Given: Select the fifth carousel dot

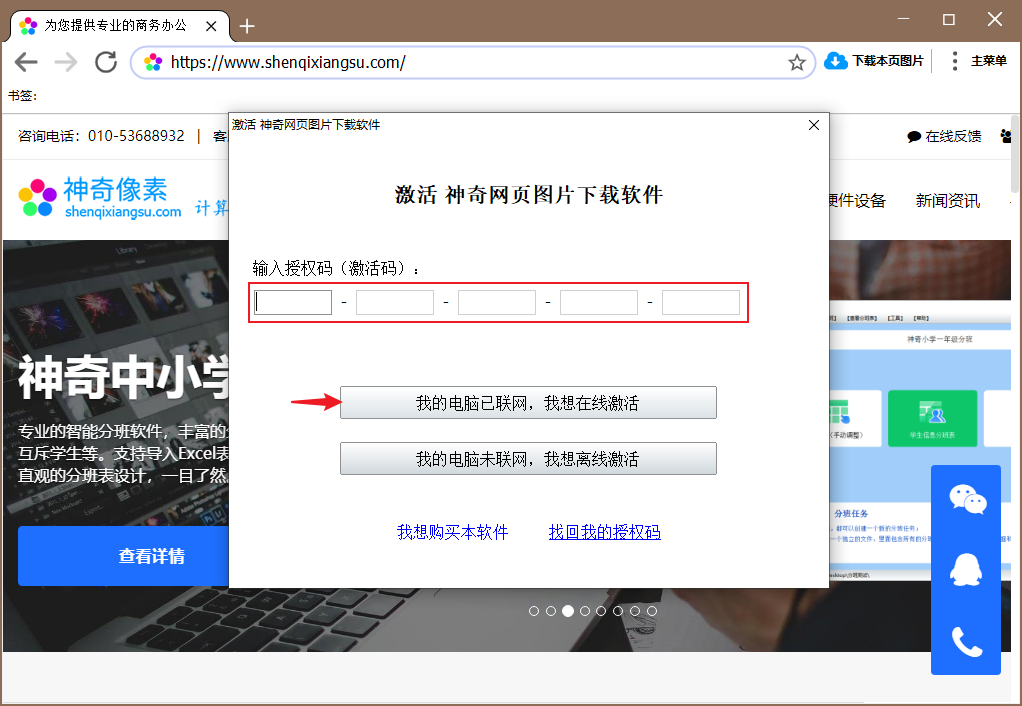Looking at the screenshot, I should tap(601, 611).
